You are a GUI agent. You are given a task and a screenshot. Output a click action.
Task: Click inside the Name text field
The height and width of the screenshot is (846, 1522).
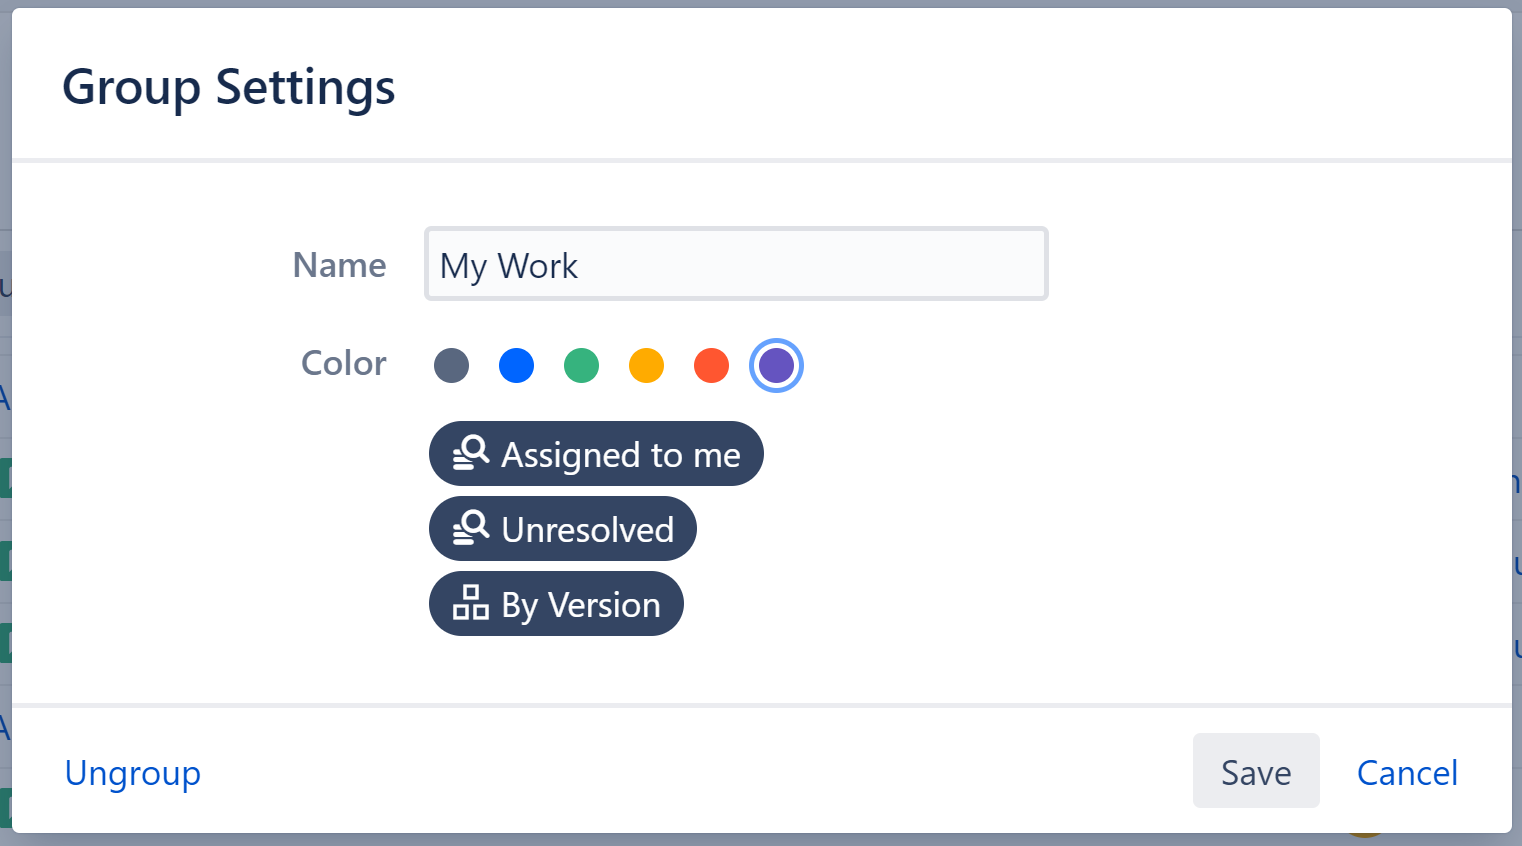[x=735, y=264]
